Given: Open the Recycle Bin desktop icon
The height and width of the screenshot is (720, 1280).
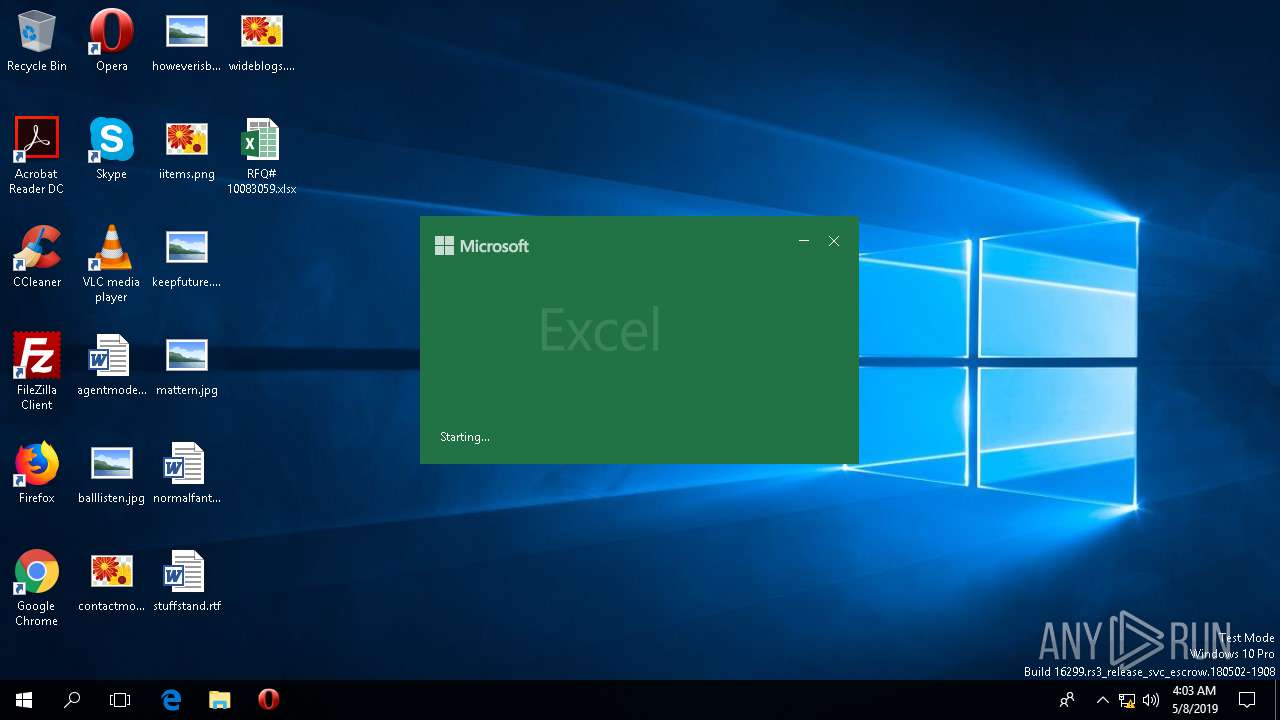Looking at the screenshot, I should click(x=37, y=42).
